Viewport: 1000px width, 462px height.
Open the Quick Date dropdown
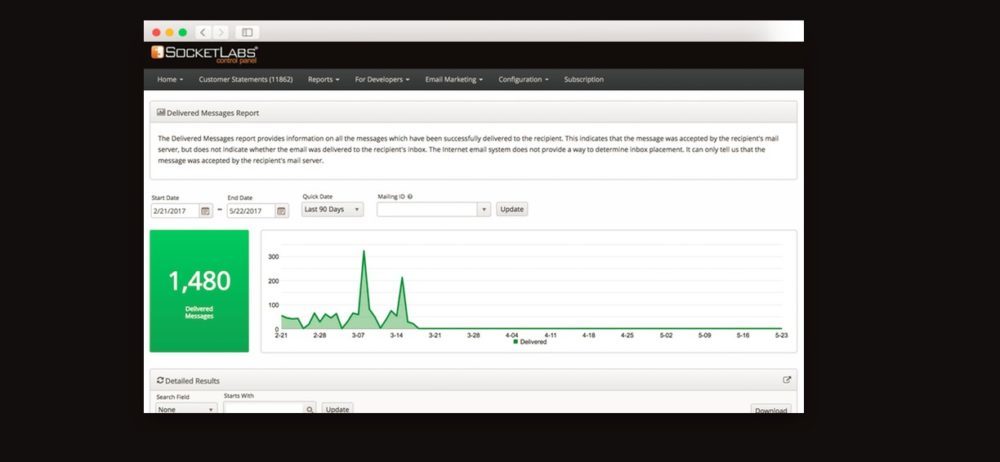point(332,210)
